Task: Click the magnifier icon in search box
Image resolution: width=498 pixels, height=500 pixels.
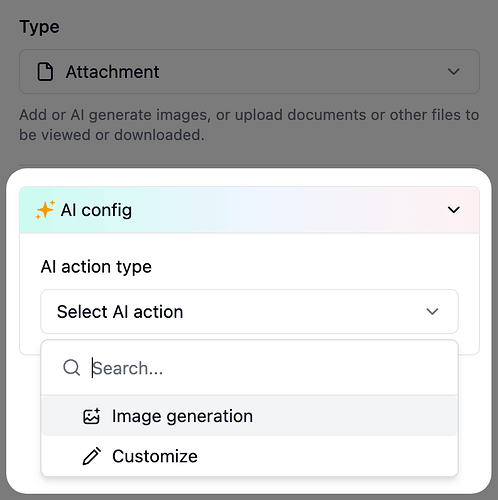Action: pos(71,368)
